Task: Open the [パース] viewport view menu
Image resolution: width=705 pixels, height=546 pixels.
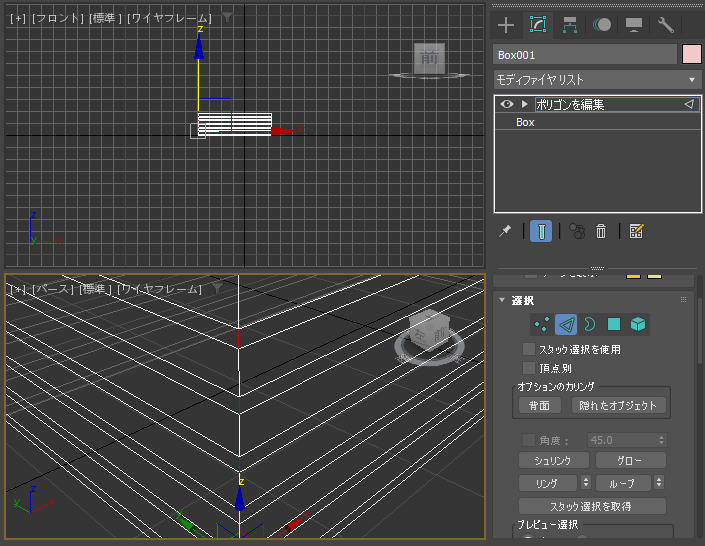Action: click(x=53, y=289)
